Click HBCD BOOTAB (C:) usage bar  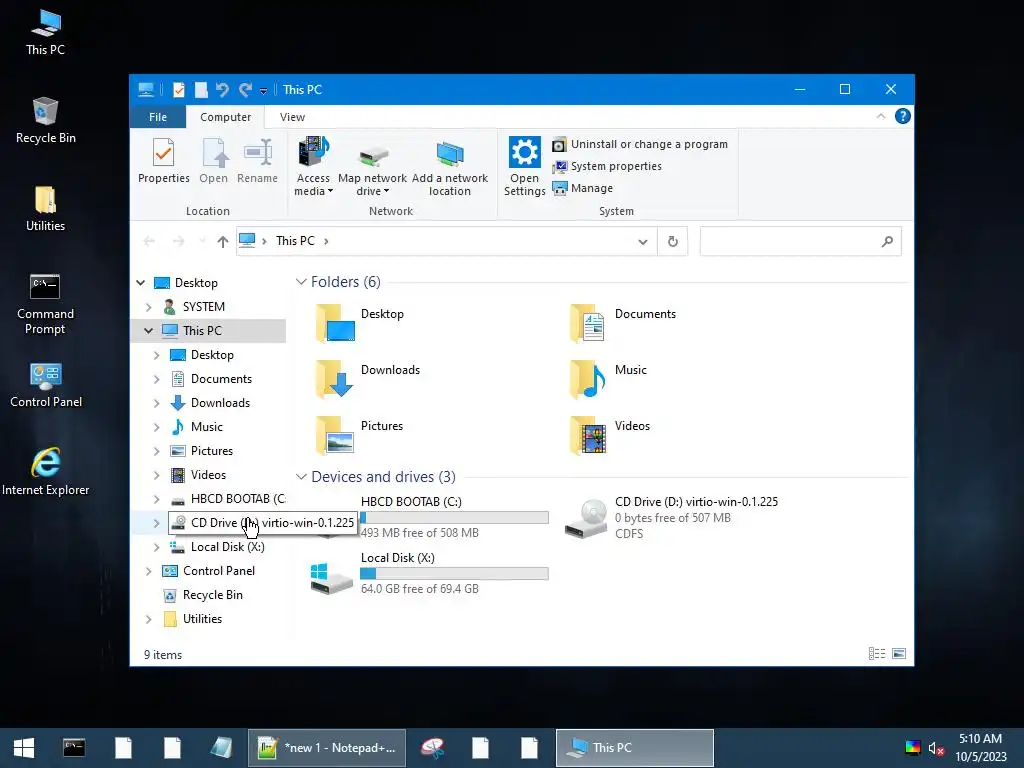coord(455,518)
